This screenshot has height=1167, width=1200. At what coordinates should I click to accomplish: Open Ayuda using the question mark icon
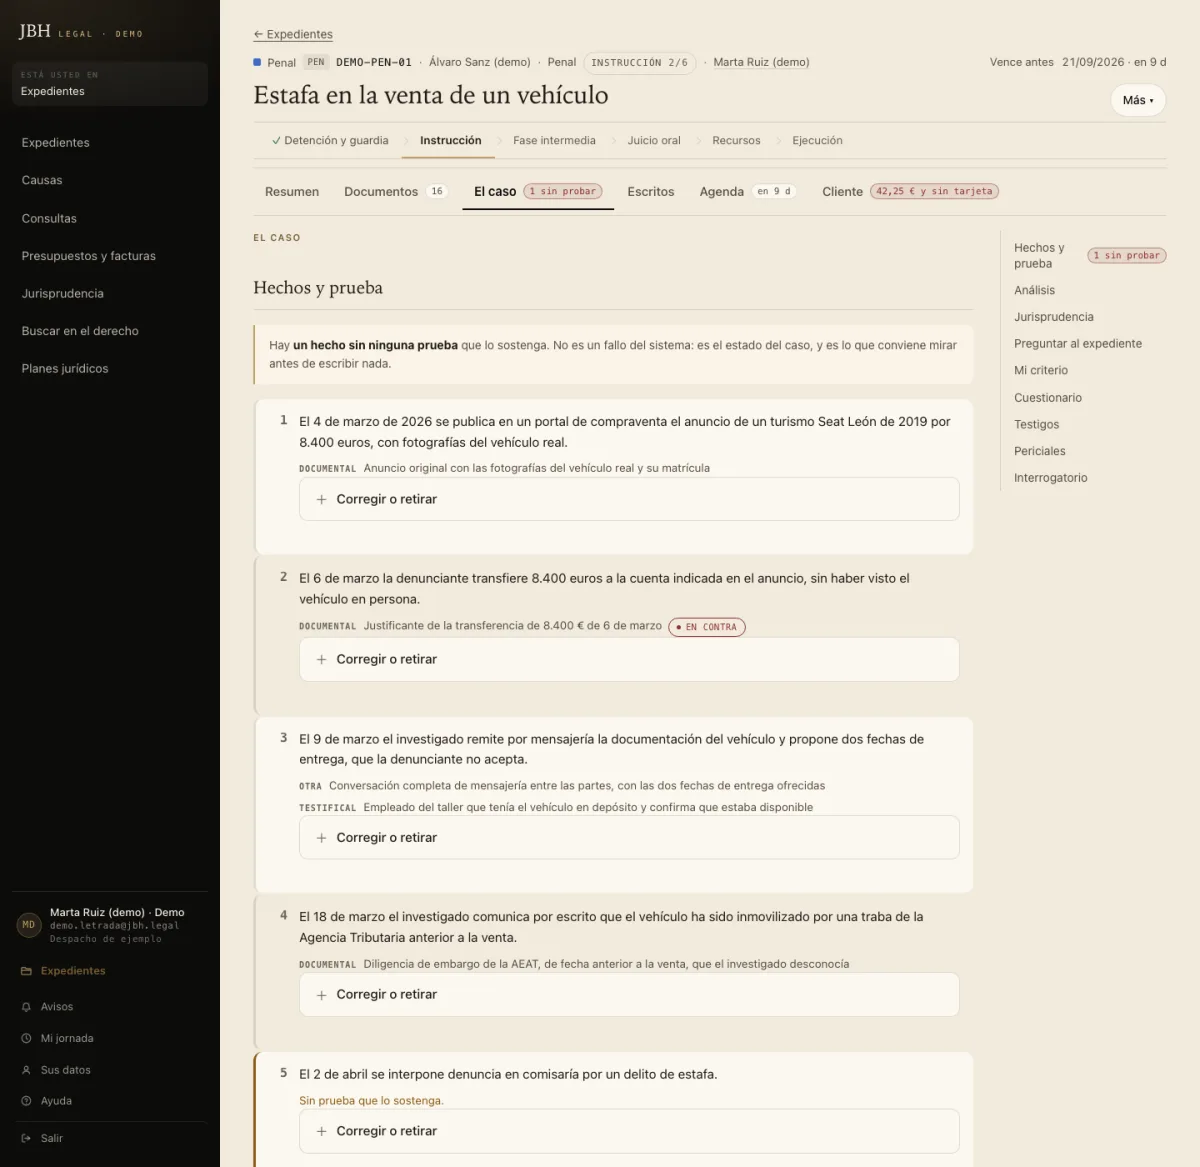26,1101
